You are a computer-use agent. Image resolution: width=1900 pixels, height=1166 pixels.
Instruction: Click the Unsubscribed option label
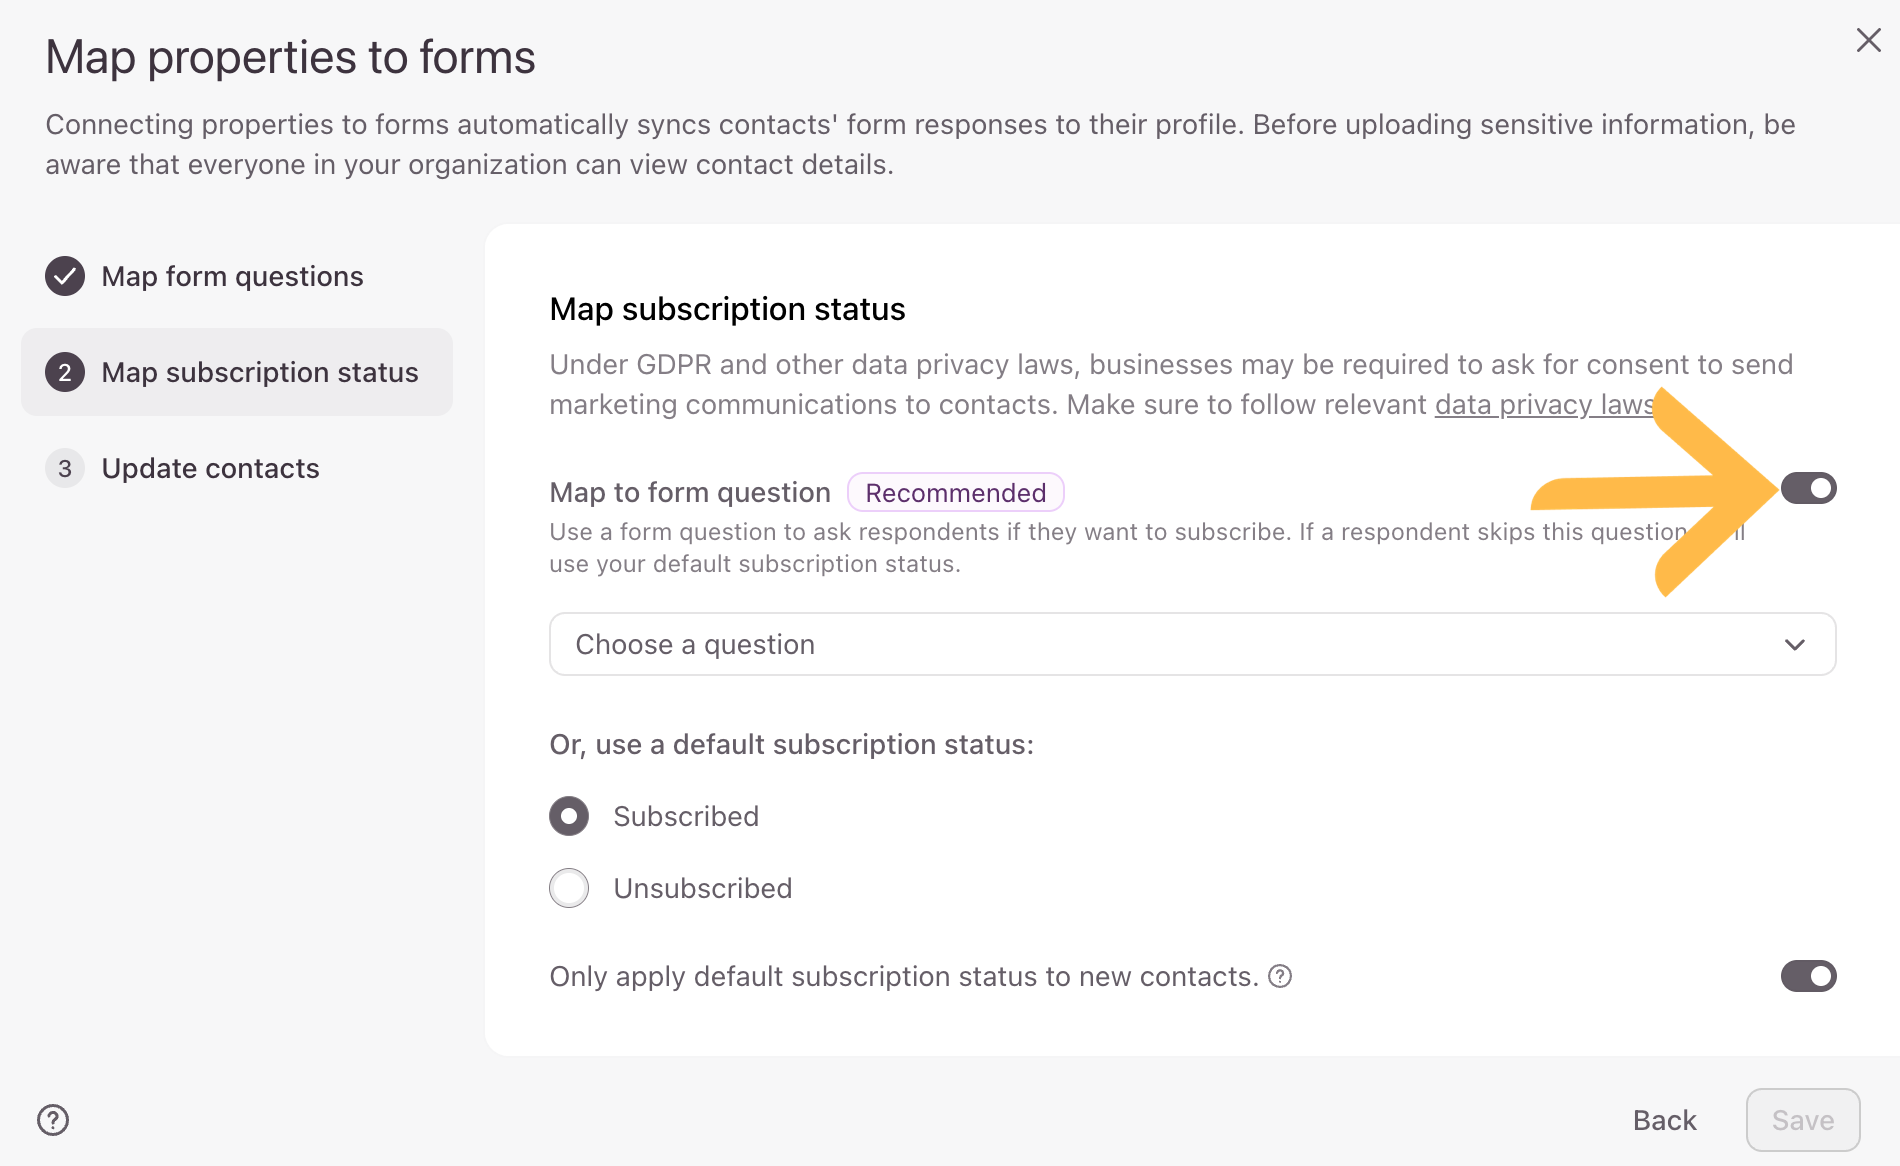tap(702, 888)
